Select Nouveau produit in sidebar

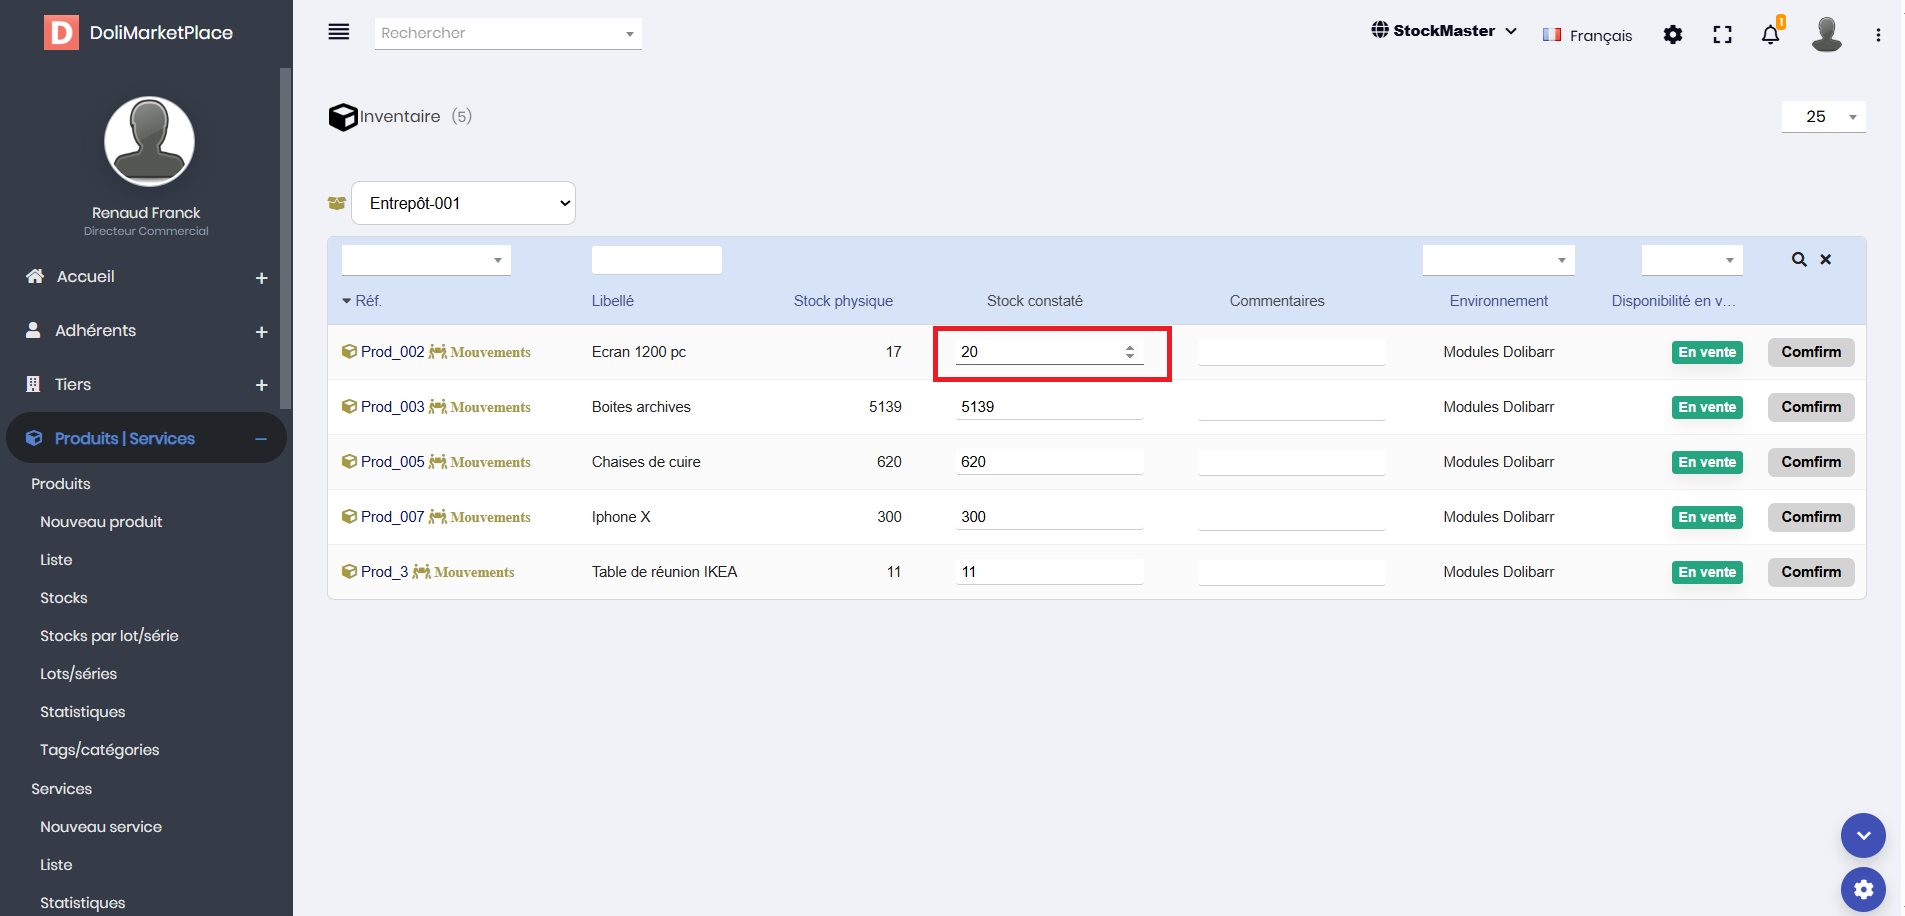[101, 522]
